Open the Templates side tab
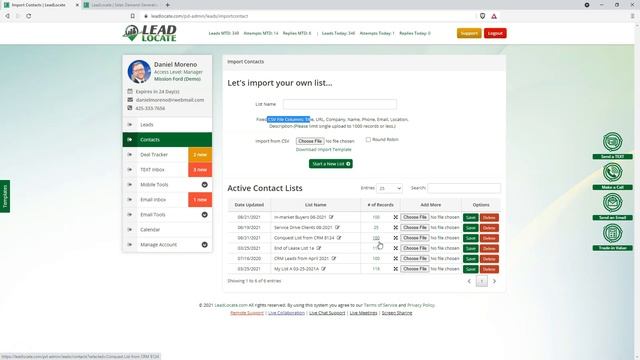 tap(5, 196)
